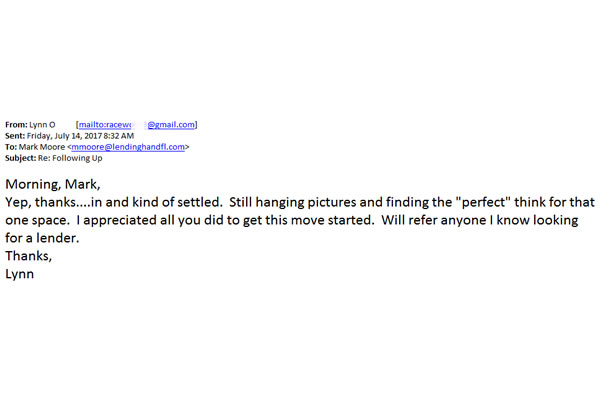600x400 pixels.
Task: Select the recipient name Mark Moore
Action: (43, 147)
